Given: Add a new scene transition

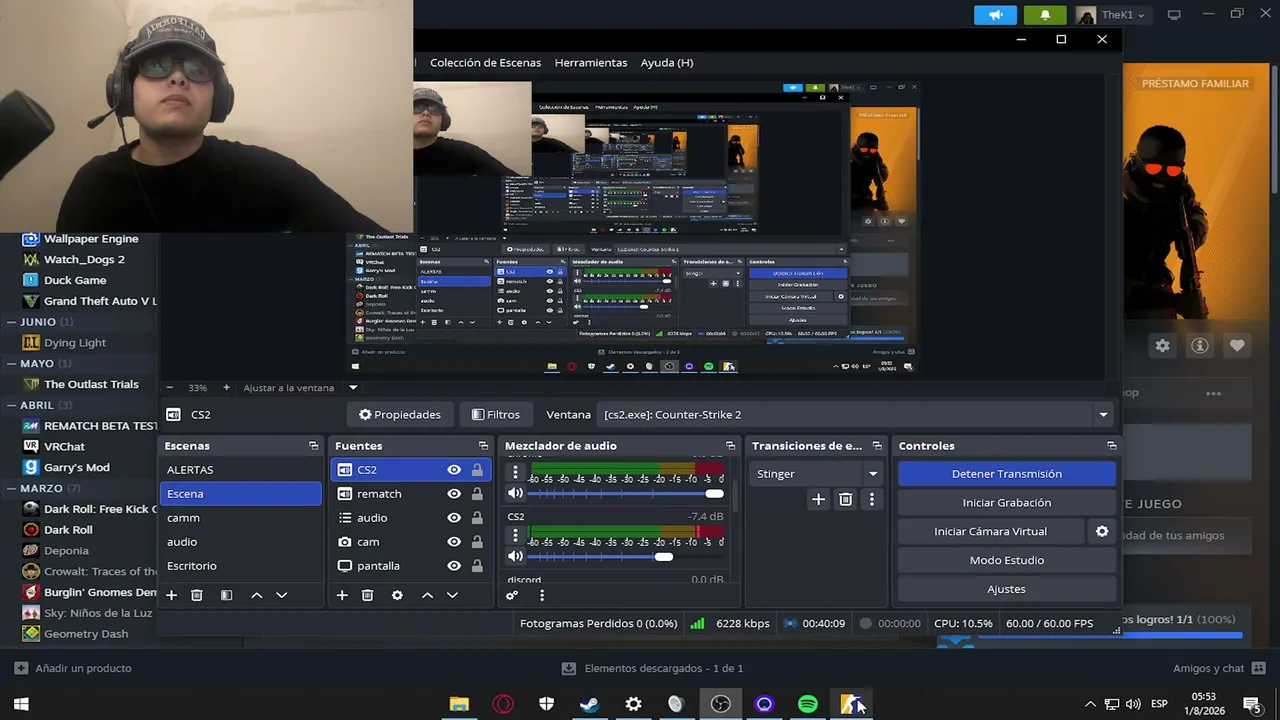Looking at the screenshot, I should 818,499.
